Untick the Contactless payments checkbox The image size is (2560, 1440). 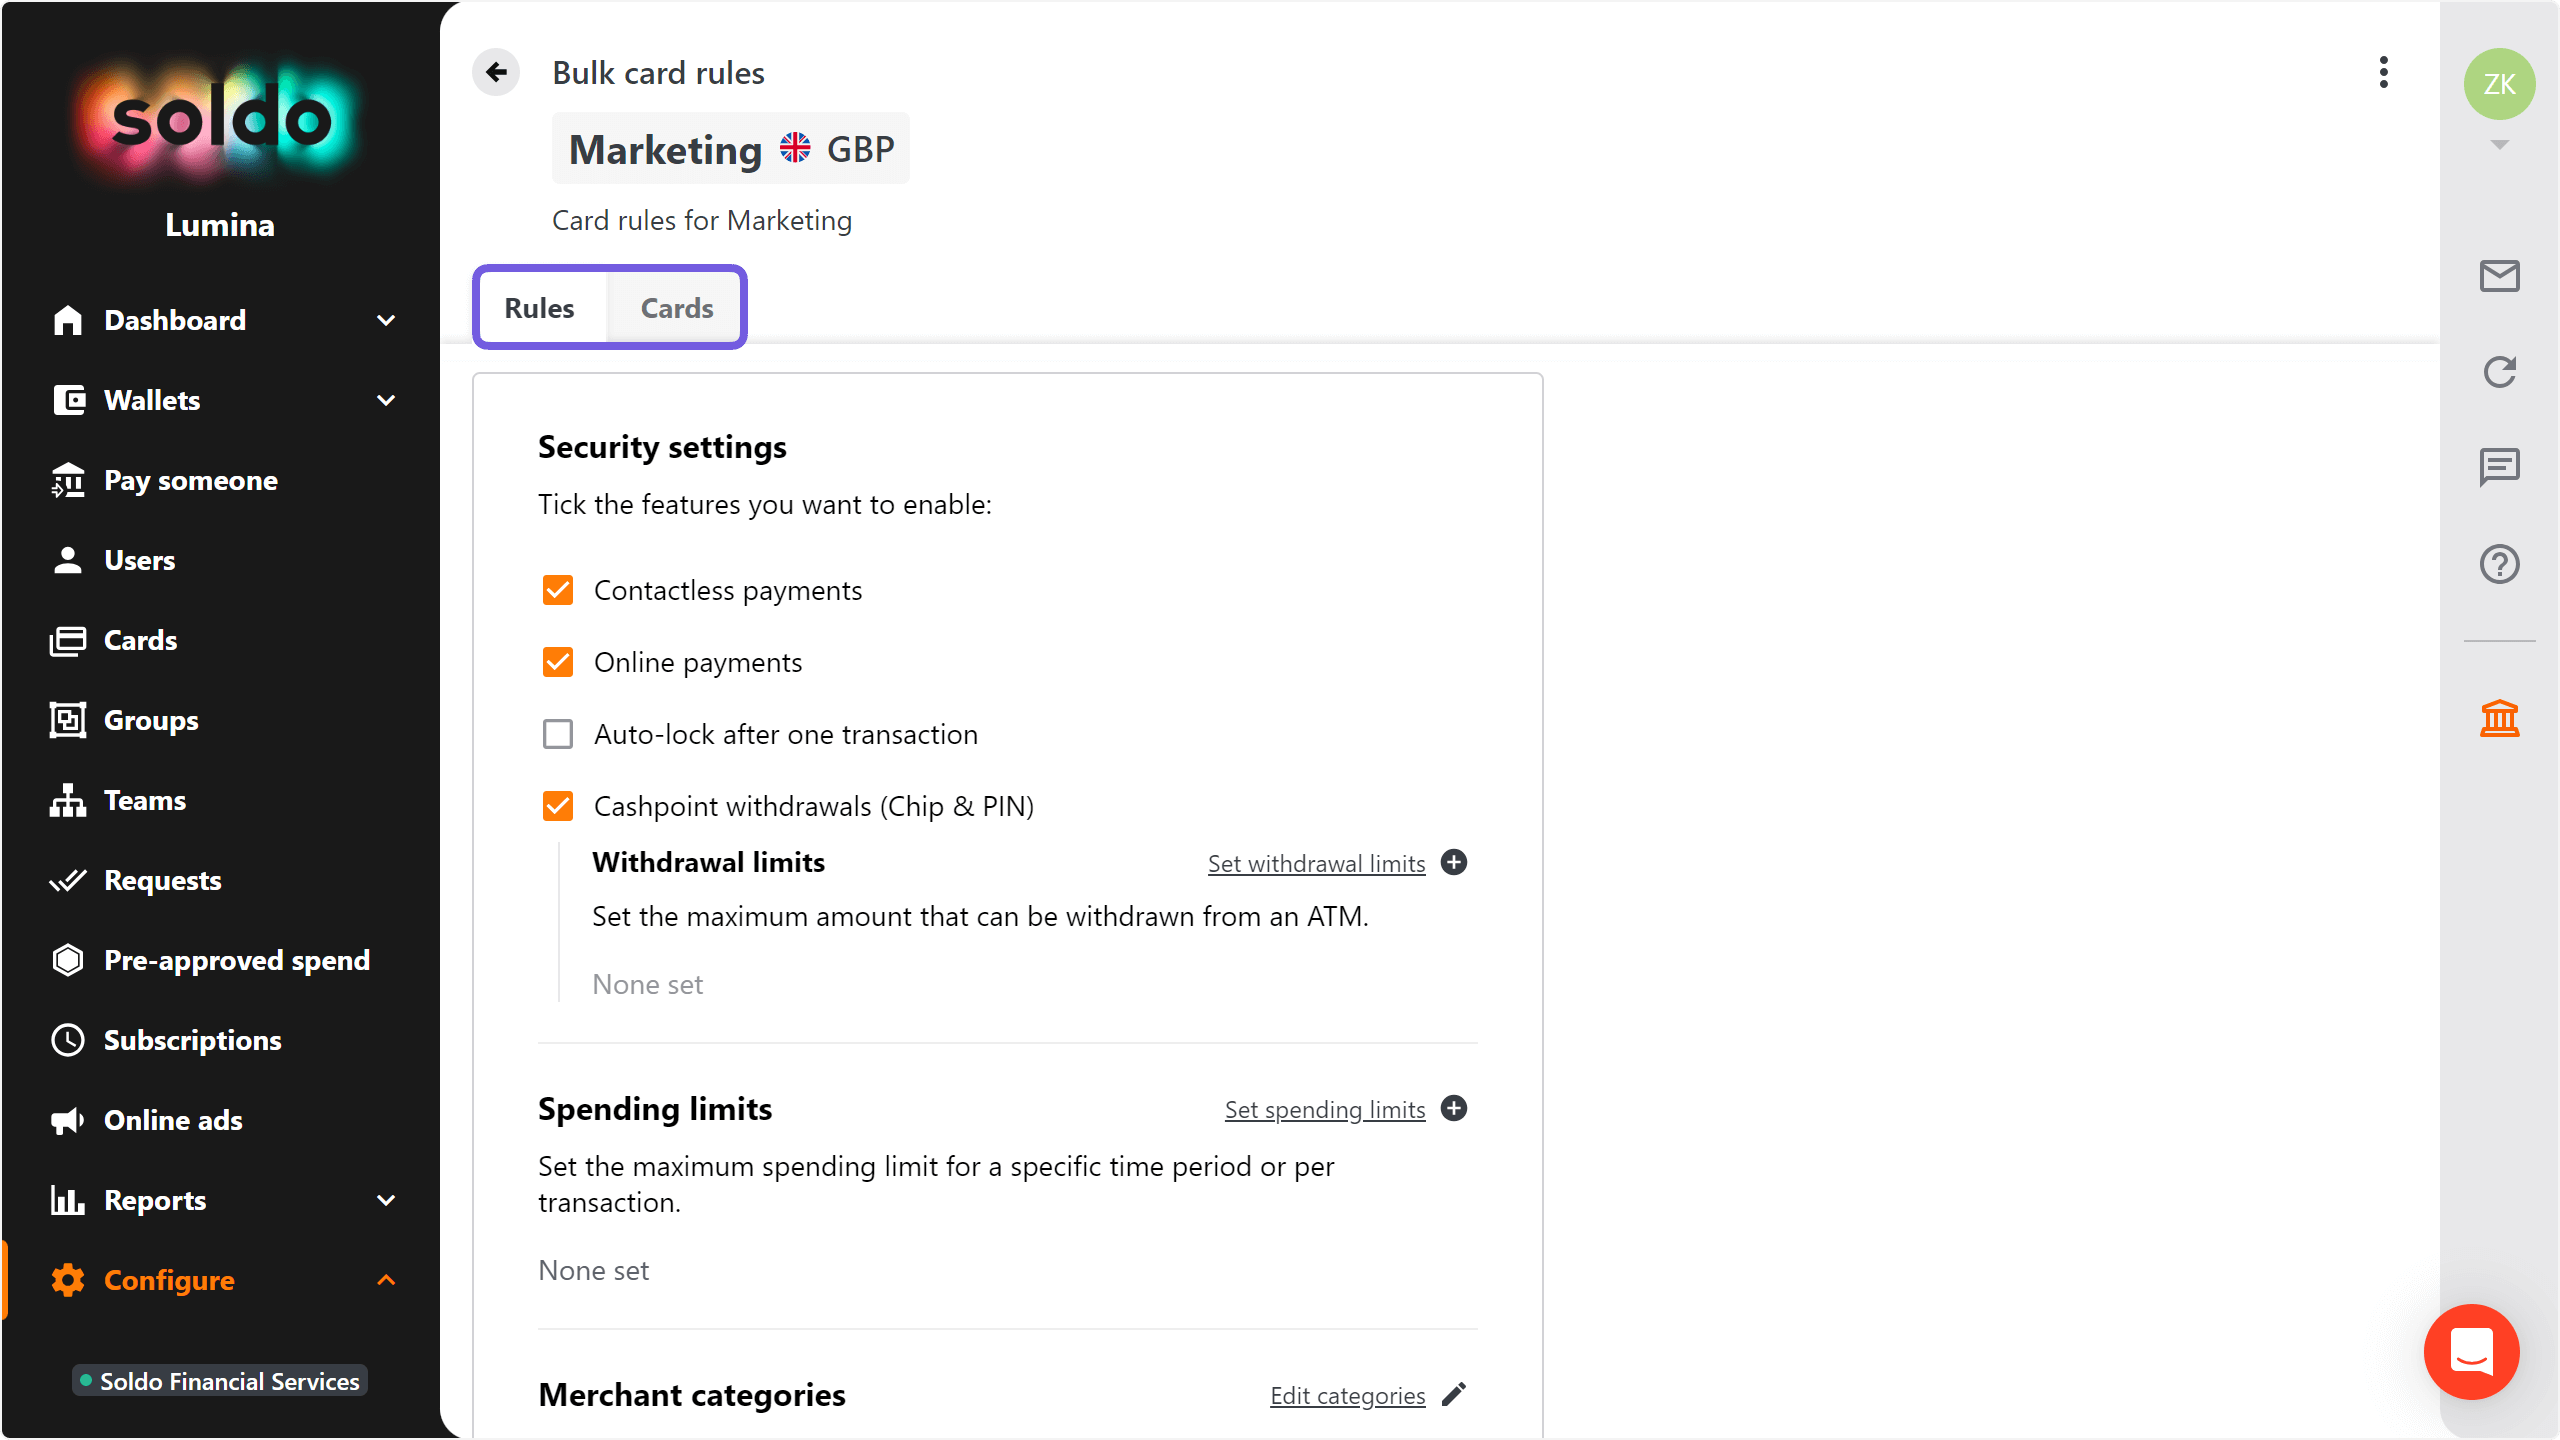[x=558, y=590]
